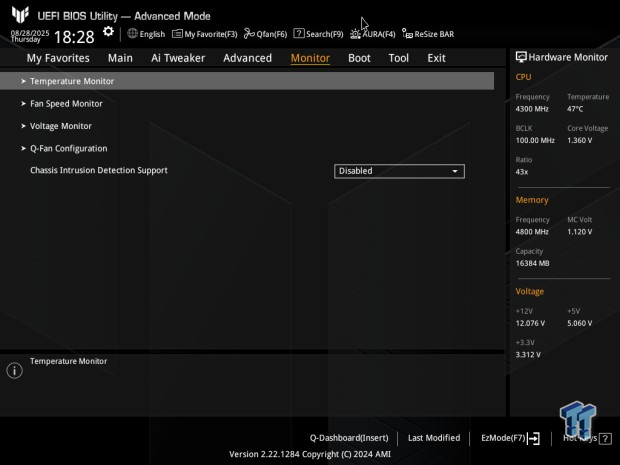Viewport: 620px width, 465px height.
Task: Click Core Voltage value 1.360 V
Action: coord(580,140)
